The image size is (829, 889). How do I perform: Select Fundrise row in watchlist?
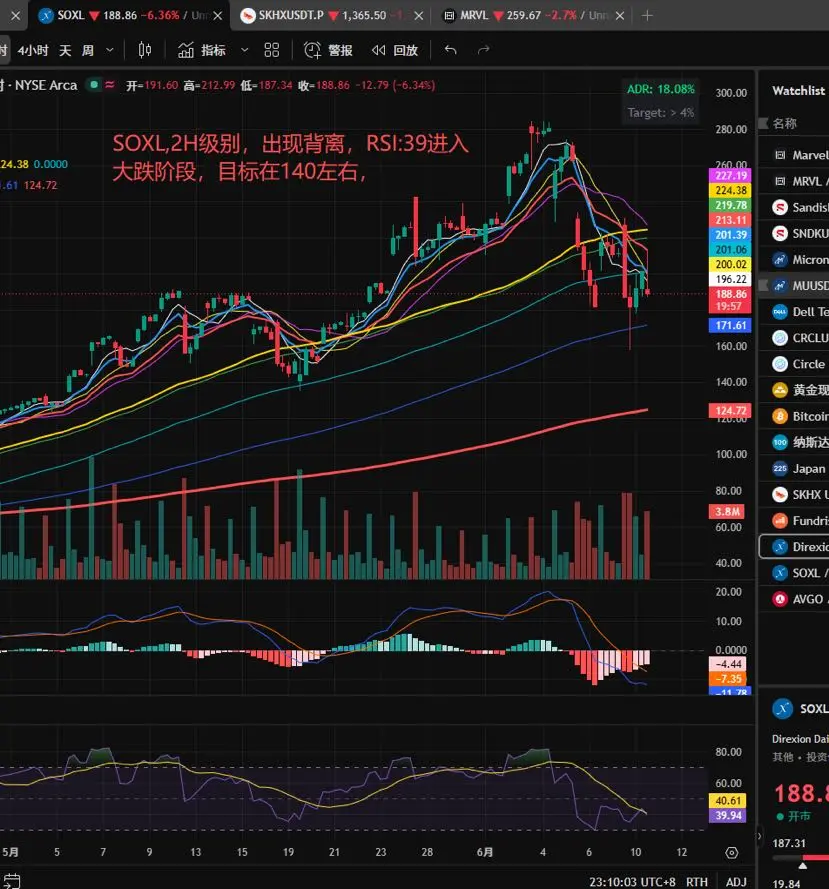tap(794, 520)
